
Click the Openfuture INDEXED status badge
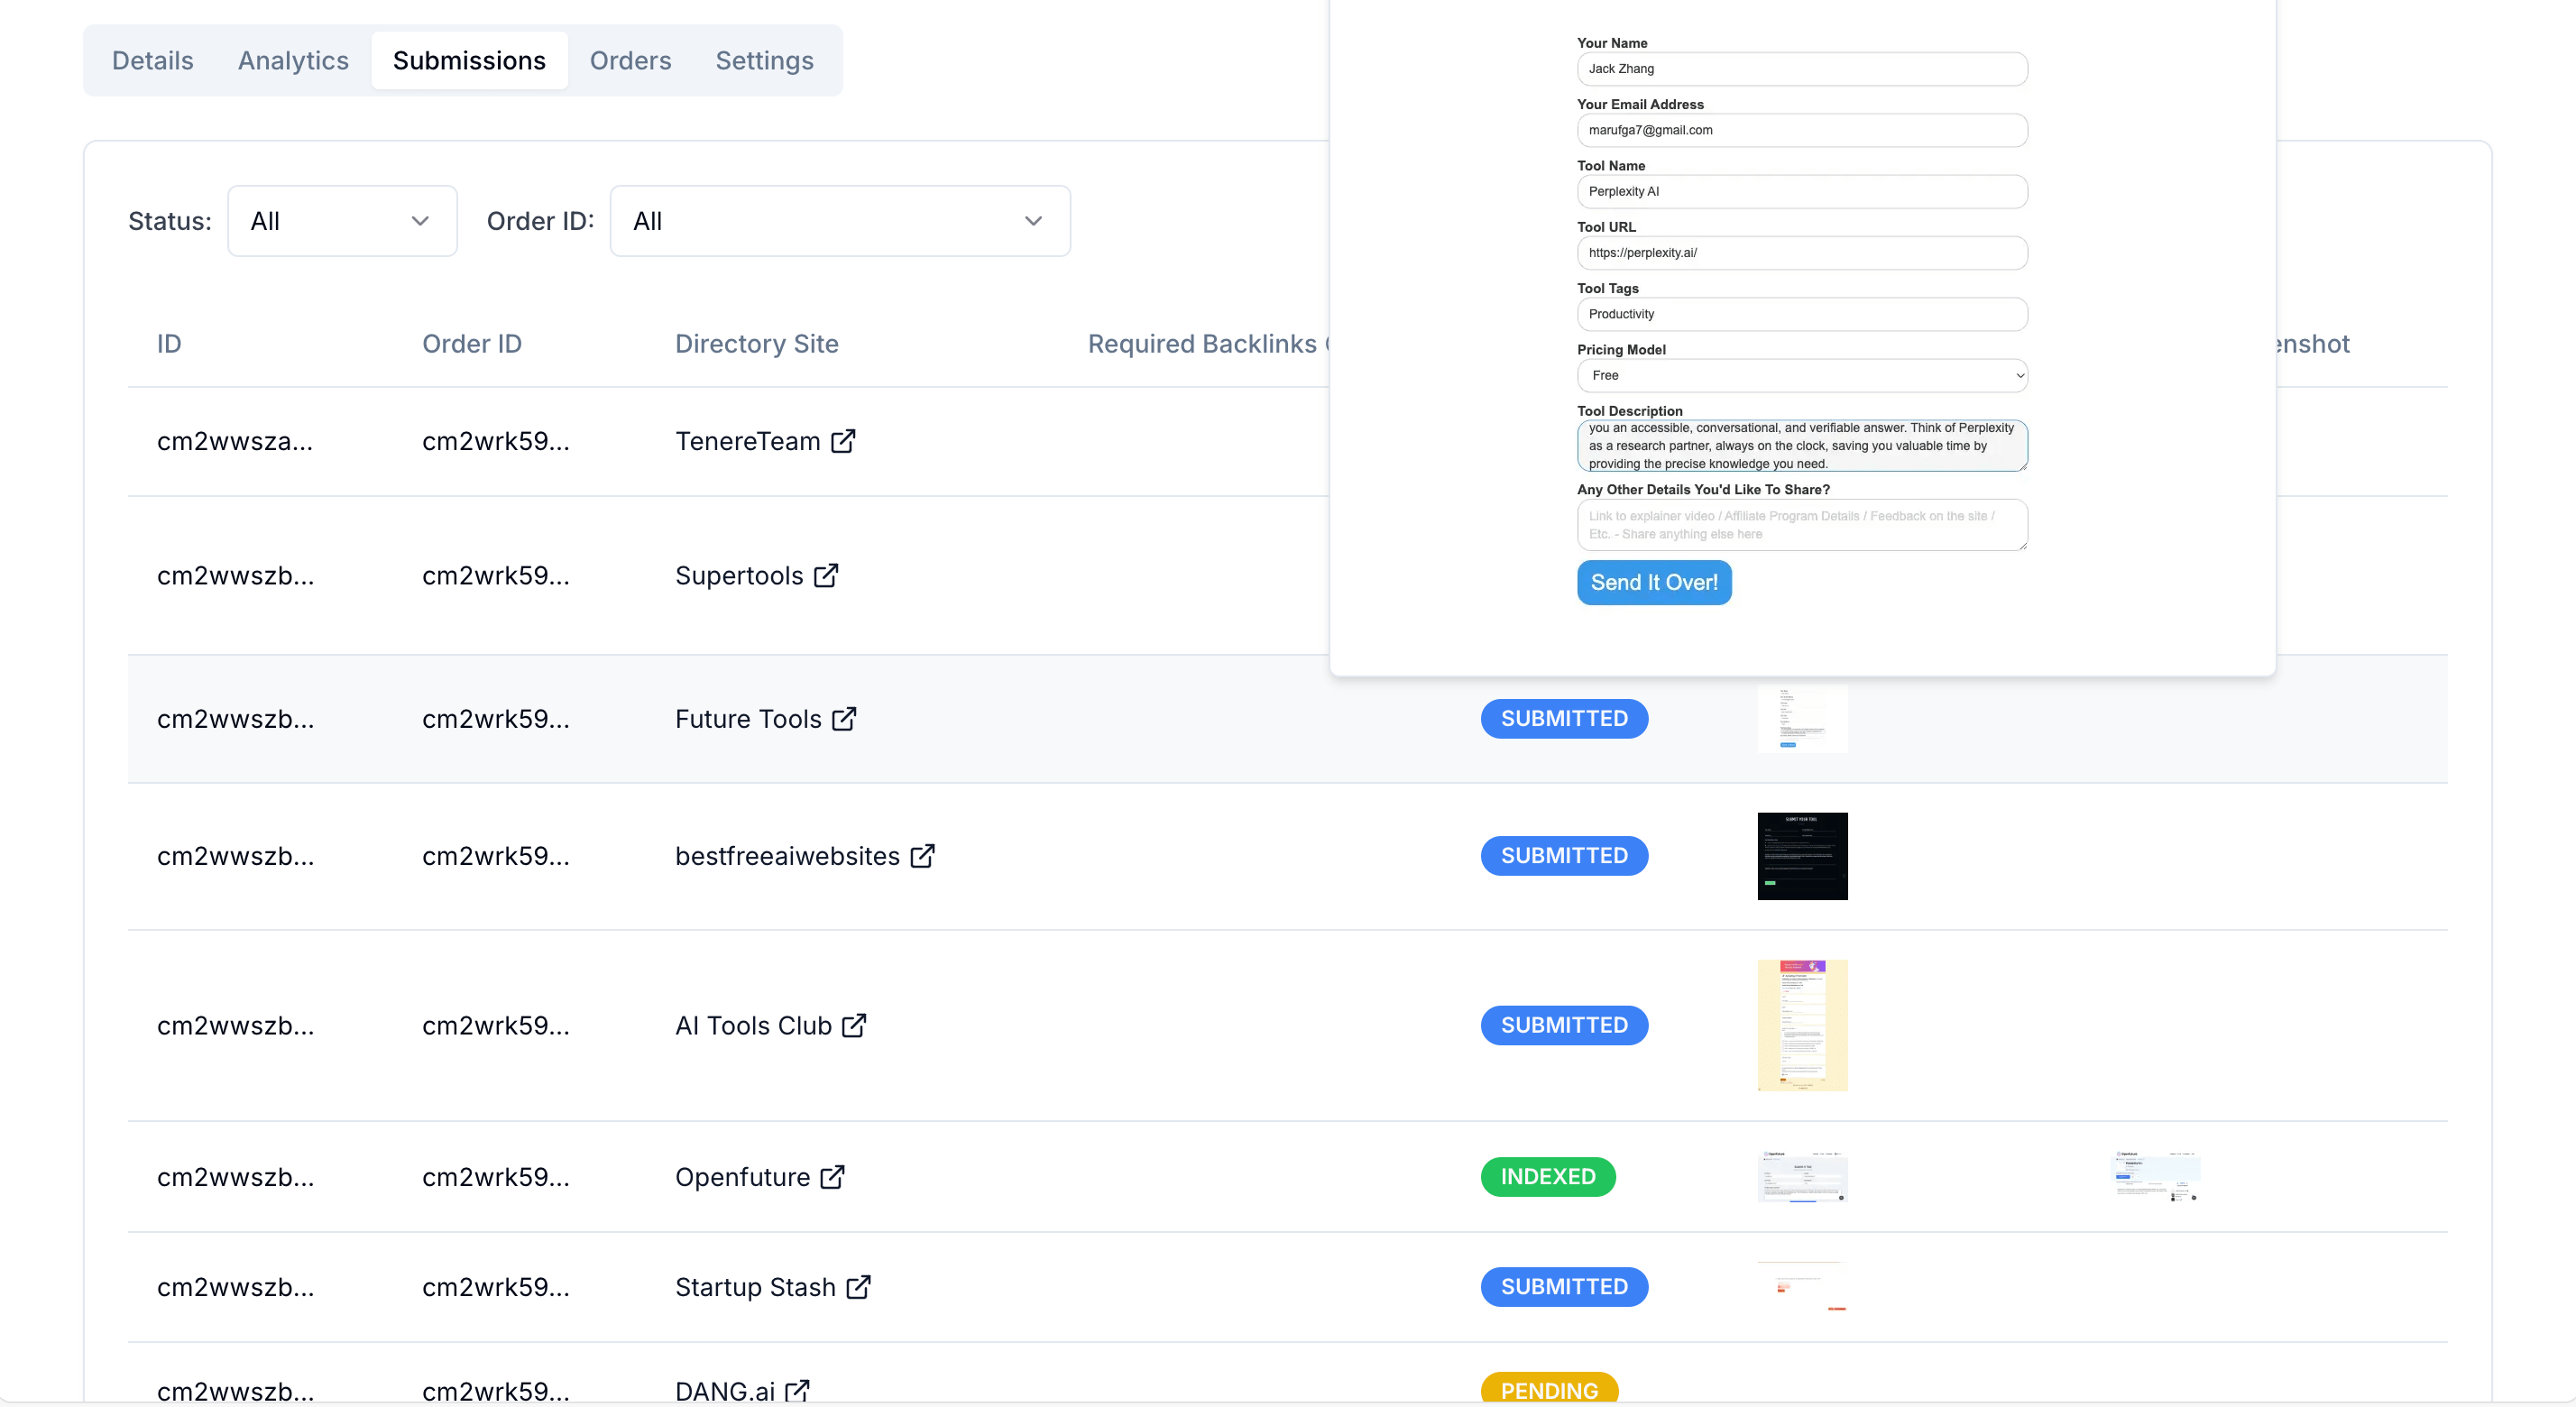click(1547, 1176)
